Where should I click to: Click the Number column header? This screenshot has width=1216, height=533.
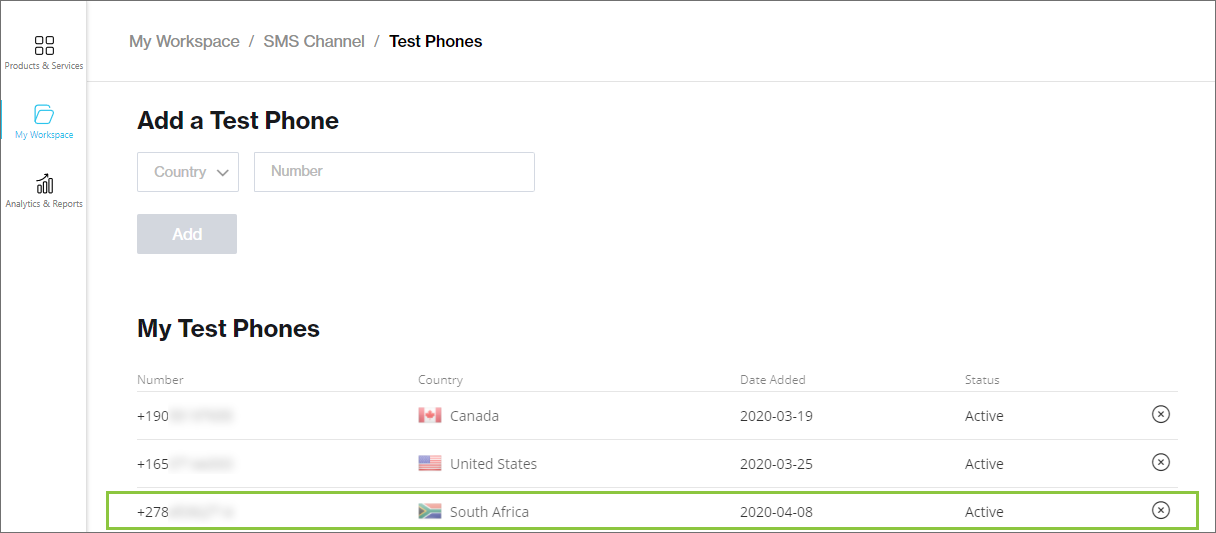(x=160, y=380)
